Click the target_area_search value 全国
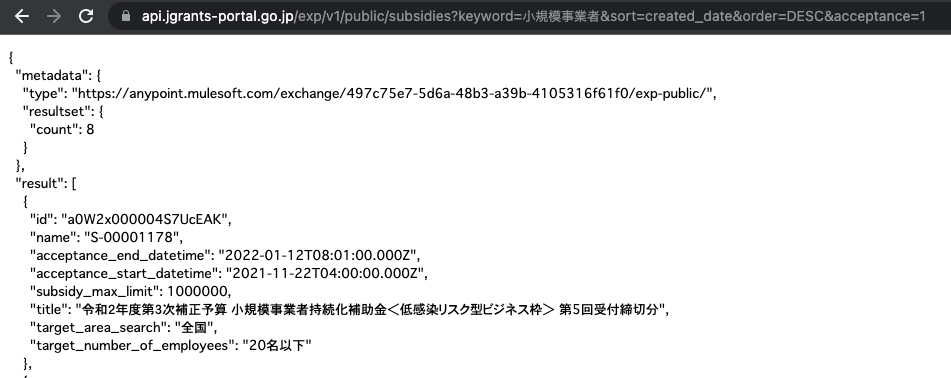Viewport: 951px width, 378px height. pyautogui.click(x=196, y=328)
